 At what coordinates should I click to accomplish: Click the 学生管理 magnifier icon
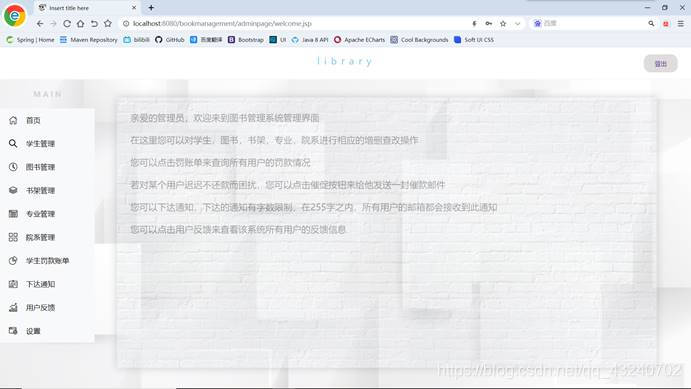tap(13, 144)
